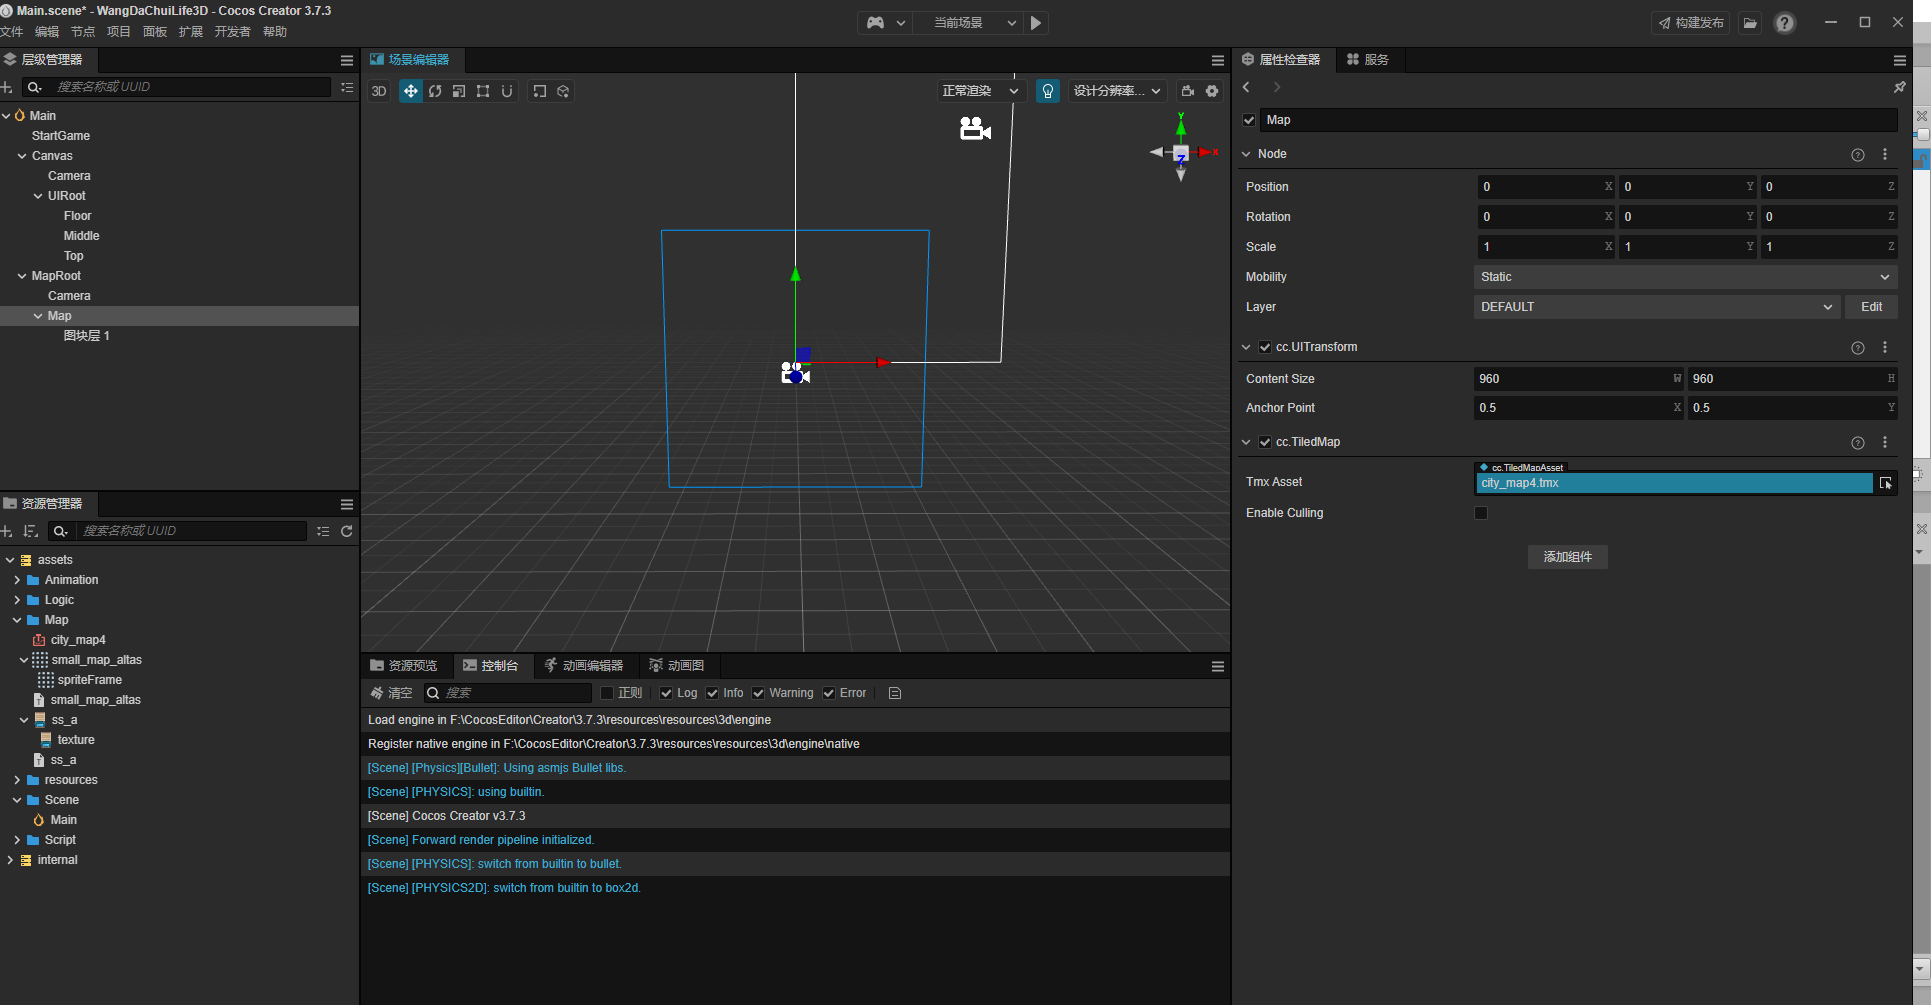Open the help question mark icon
The height and width of the screenshot is (1005, 1931).
click(1785, 23)
